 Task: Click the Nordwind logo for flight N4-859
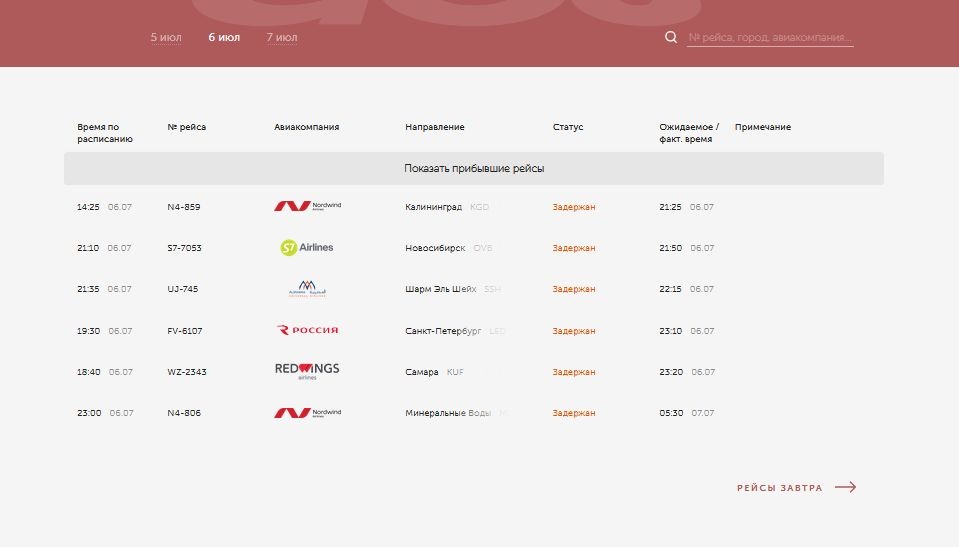coord(307,206)
